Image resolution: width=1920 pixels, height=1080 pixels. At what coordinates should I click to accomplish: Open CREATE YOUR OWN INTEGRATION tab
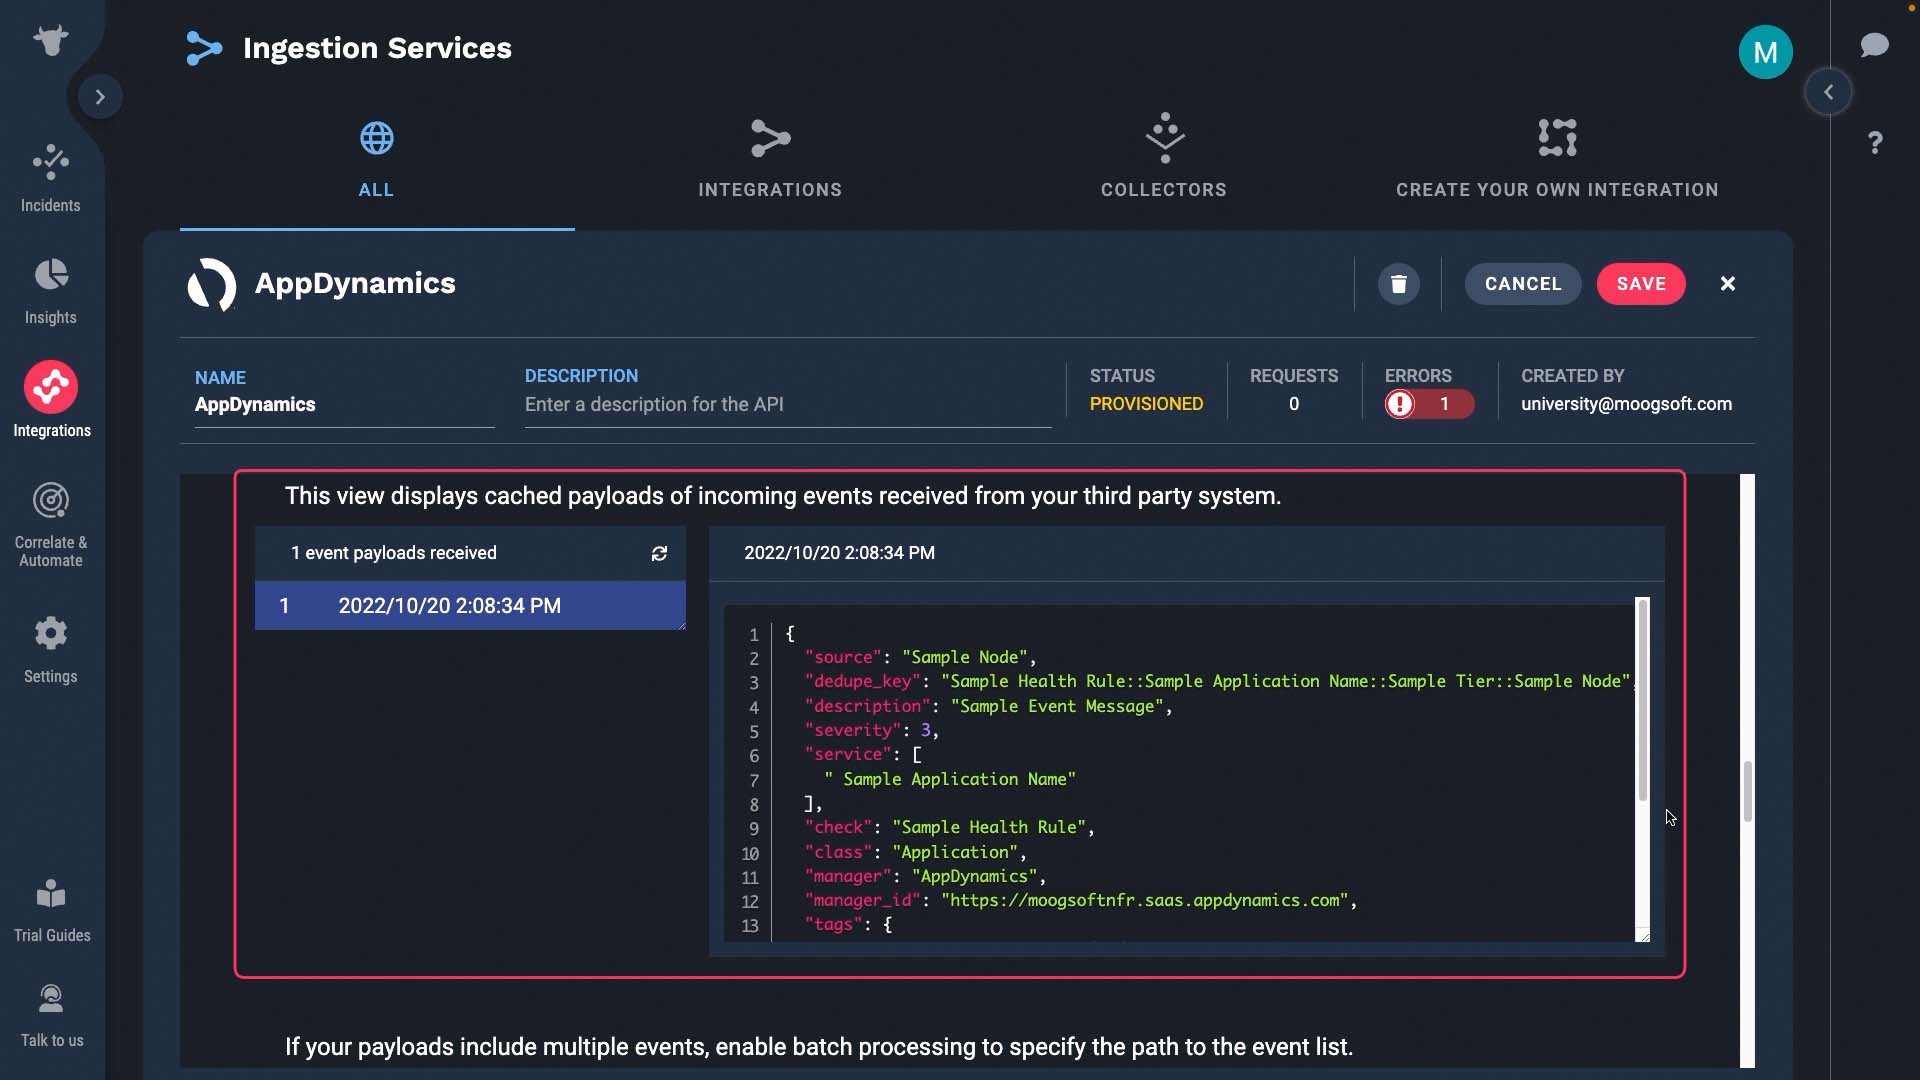1557,161
